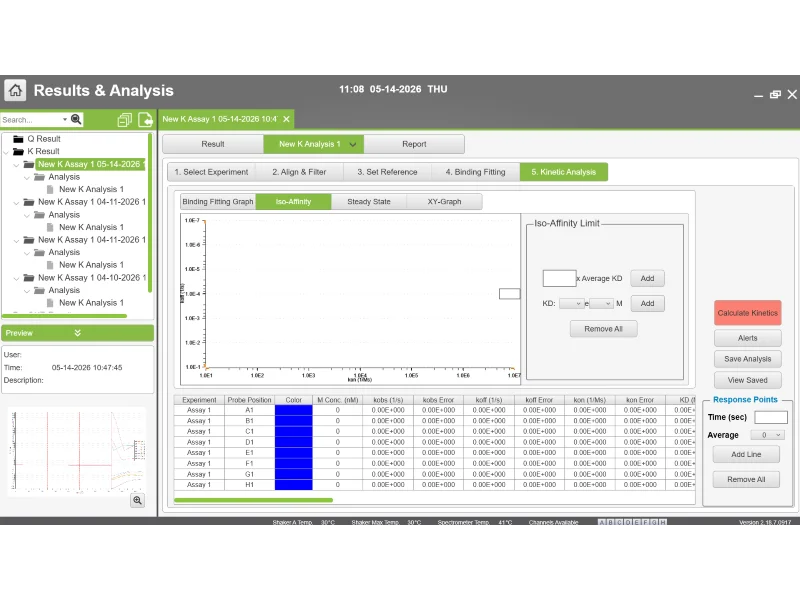Screen dimensions: 800x600
Task: Open the XY-Graph tab
Action: 444,202
